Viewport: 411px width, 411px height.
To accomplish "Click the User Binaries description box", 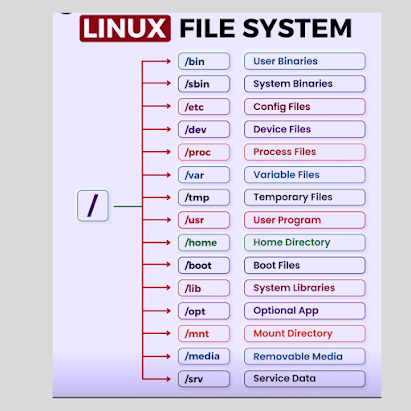I will tap(305, 61).
